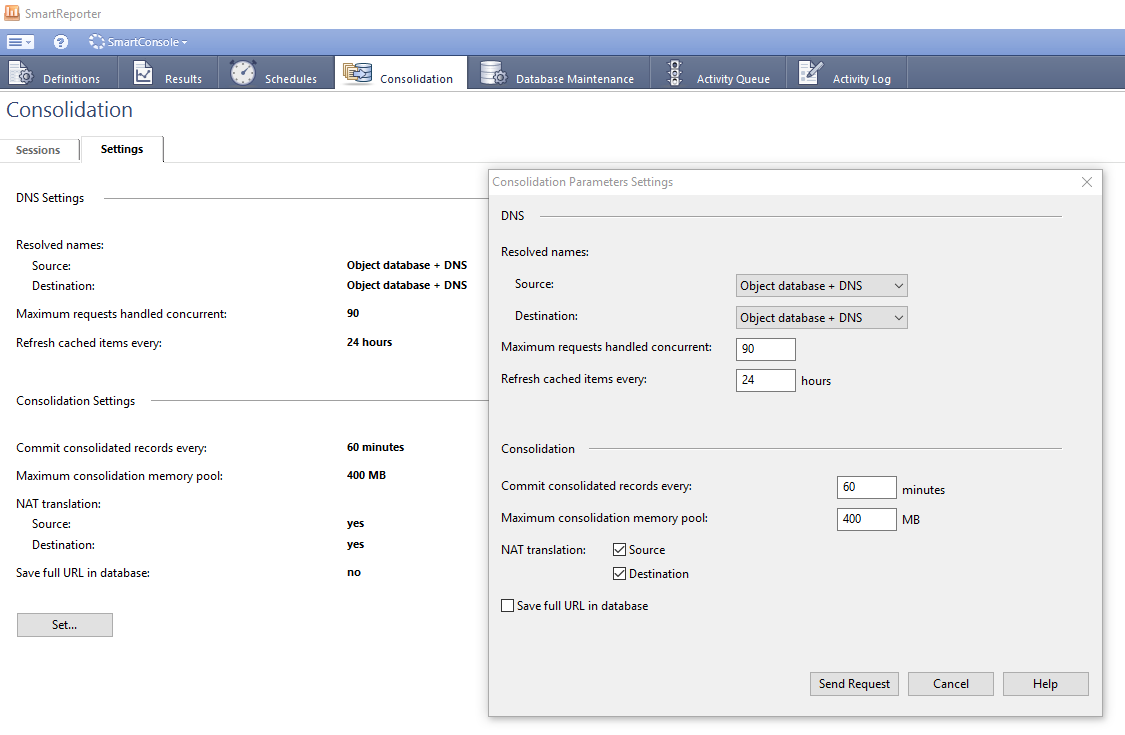Screen dimensions: 1125x735
Task: Click the SmartReporter application icon in title bar
Action: 12,13
